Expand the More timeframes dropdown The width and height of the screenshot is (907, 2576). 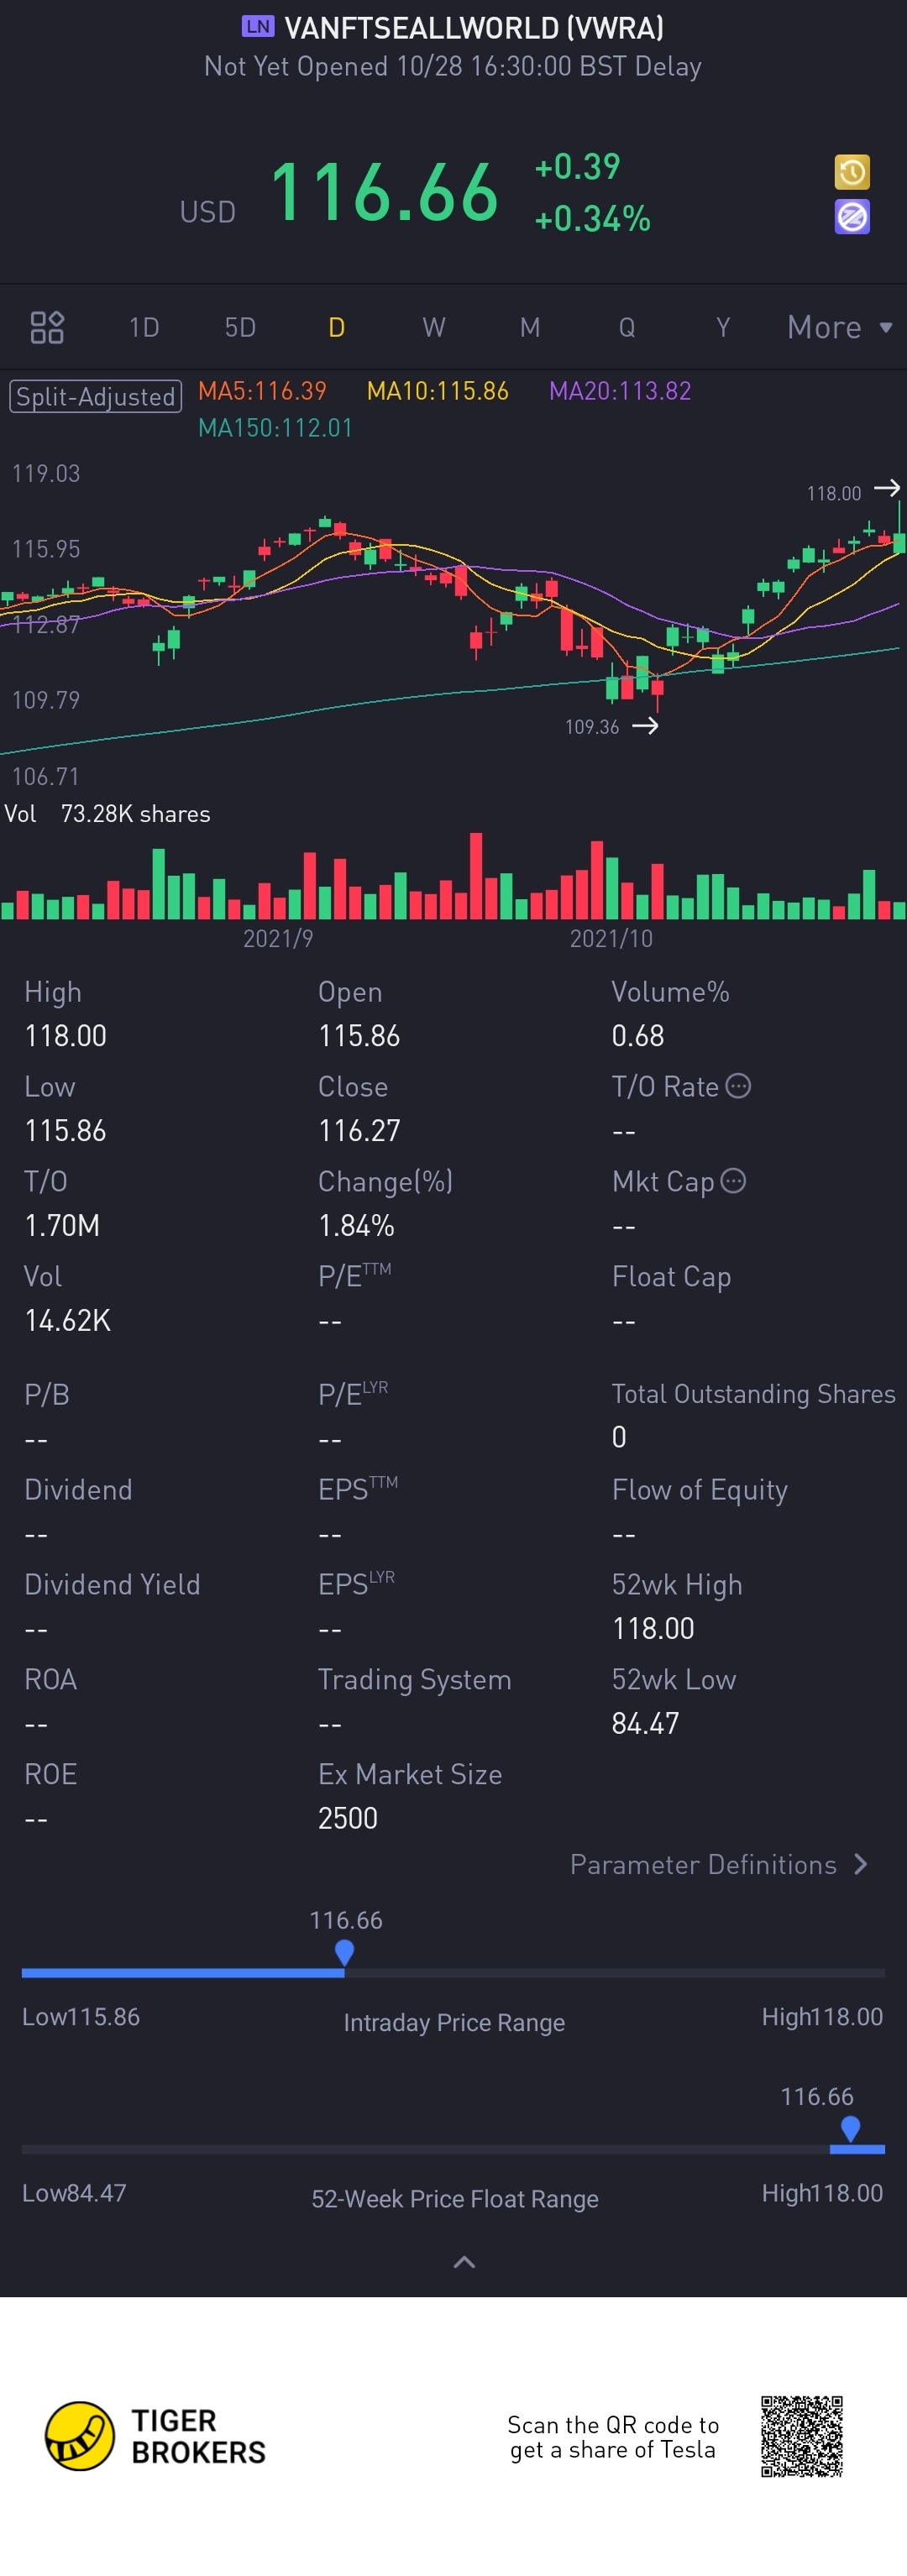tap(839, 327)
